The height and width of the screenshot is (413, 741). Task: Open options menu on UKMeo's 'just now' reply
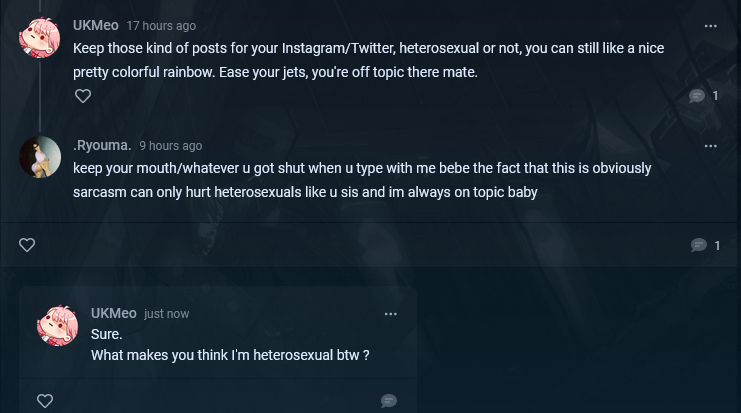coord(391,314)
